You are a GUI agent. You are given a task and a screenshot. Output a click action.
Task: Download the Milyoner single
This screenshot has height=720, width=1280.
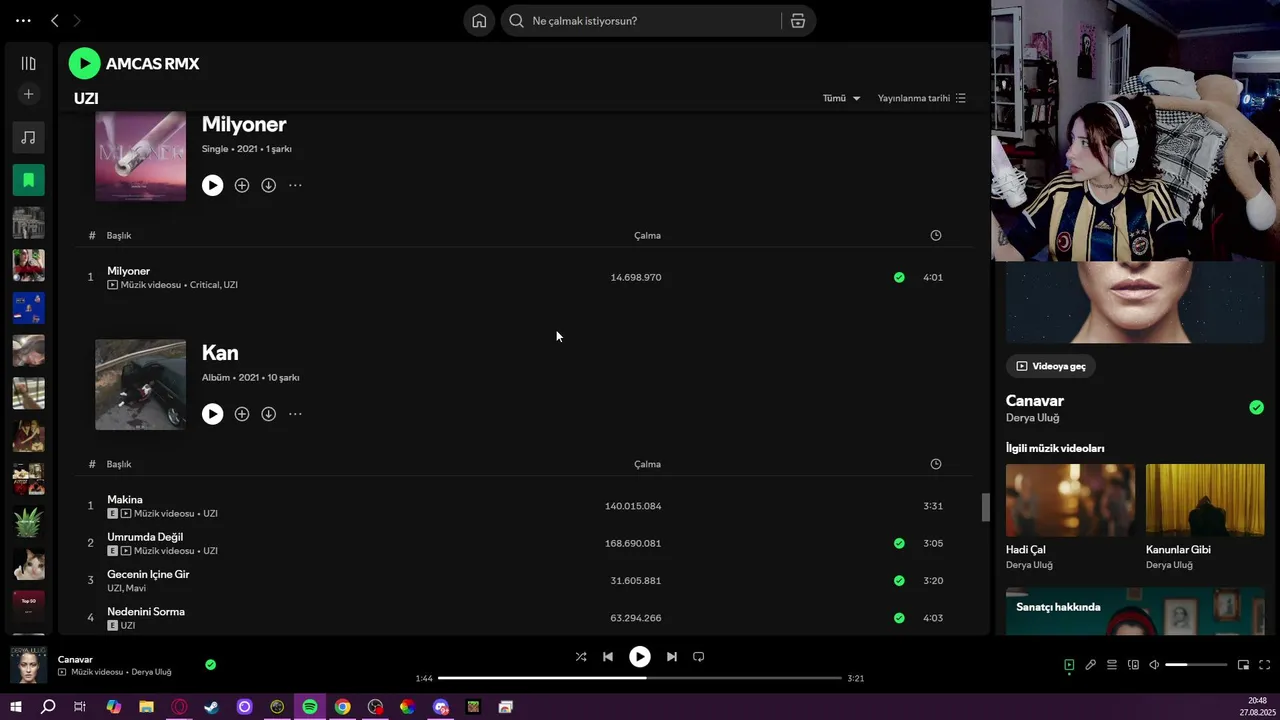(268, 185)
